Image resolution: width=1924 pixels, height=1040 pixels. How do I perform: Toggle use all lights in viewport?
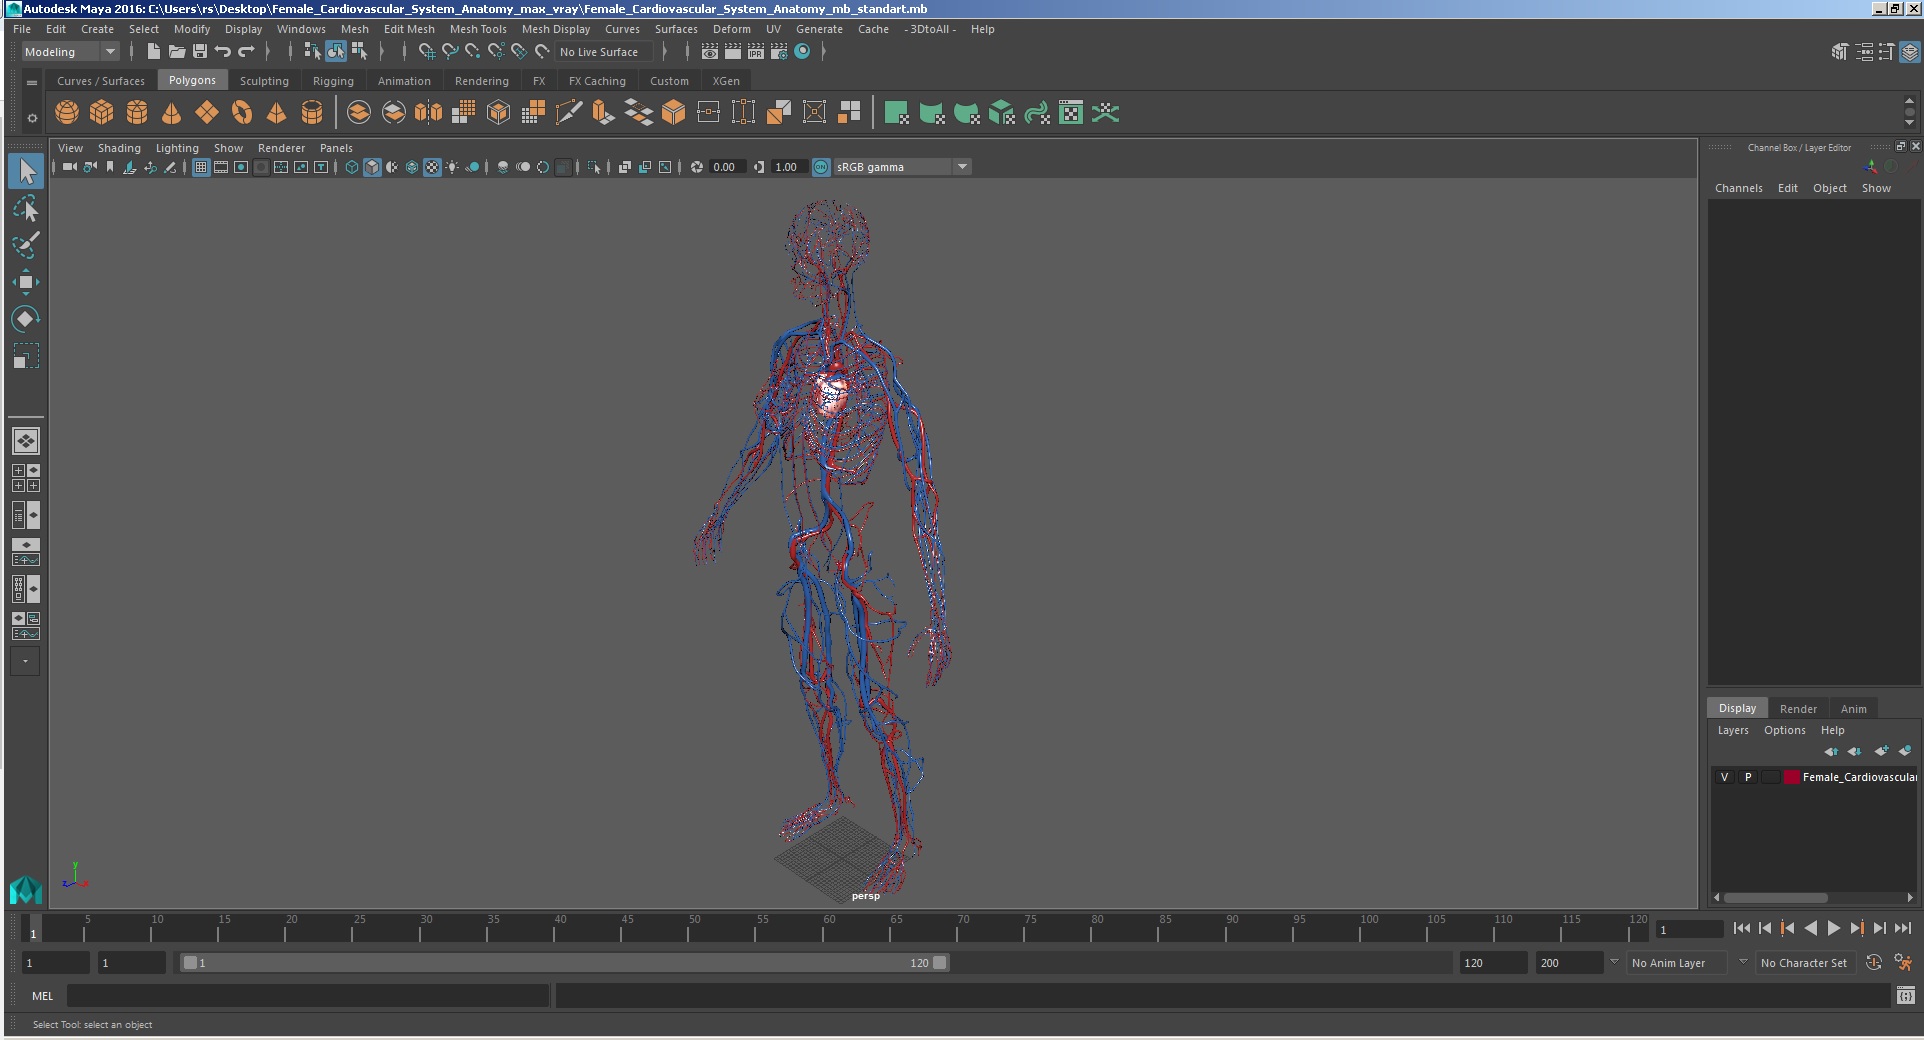pyautogui.click(x=452, y=167)
